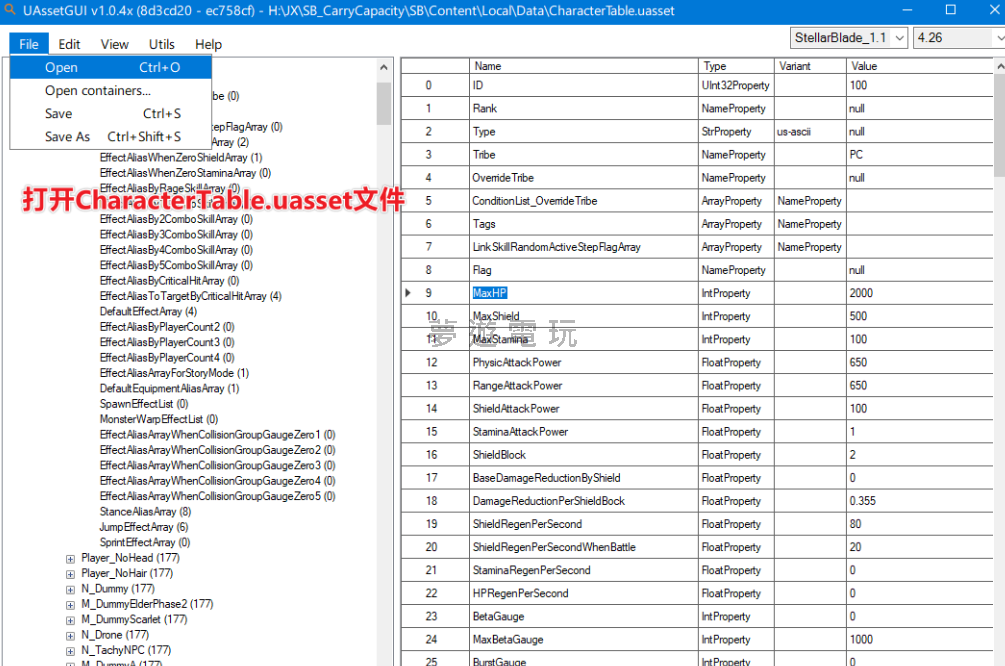1005x666 pixels.
Task: Click the MaxHP value cell 2000
Action: point(920,293)
